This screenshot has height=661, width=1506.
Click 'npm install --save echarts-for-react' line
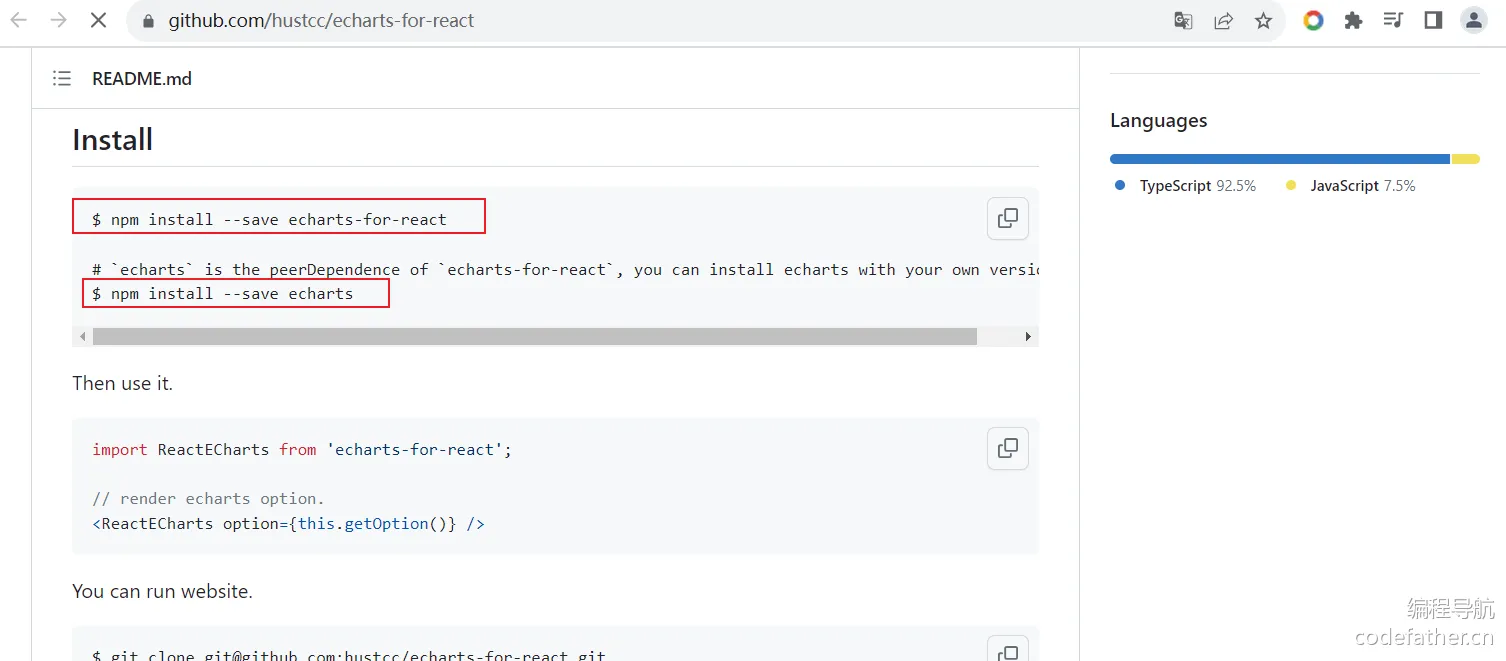pos(269,220)
